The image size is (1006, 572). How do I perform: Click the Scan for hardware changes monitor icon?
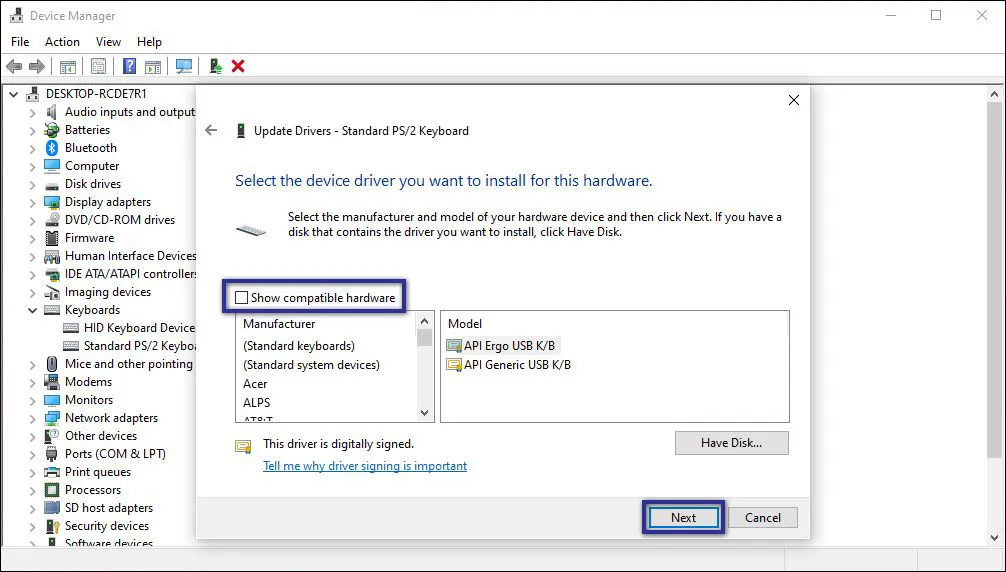(184, 66)
